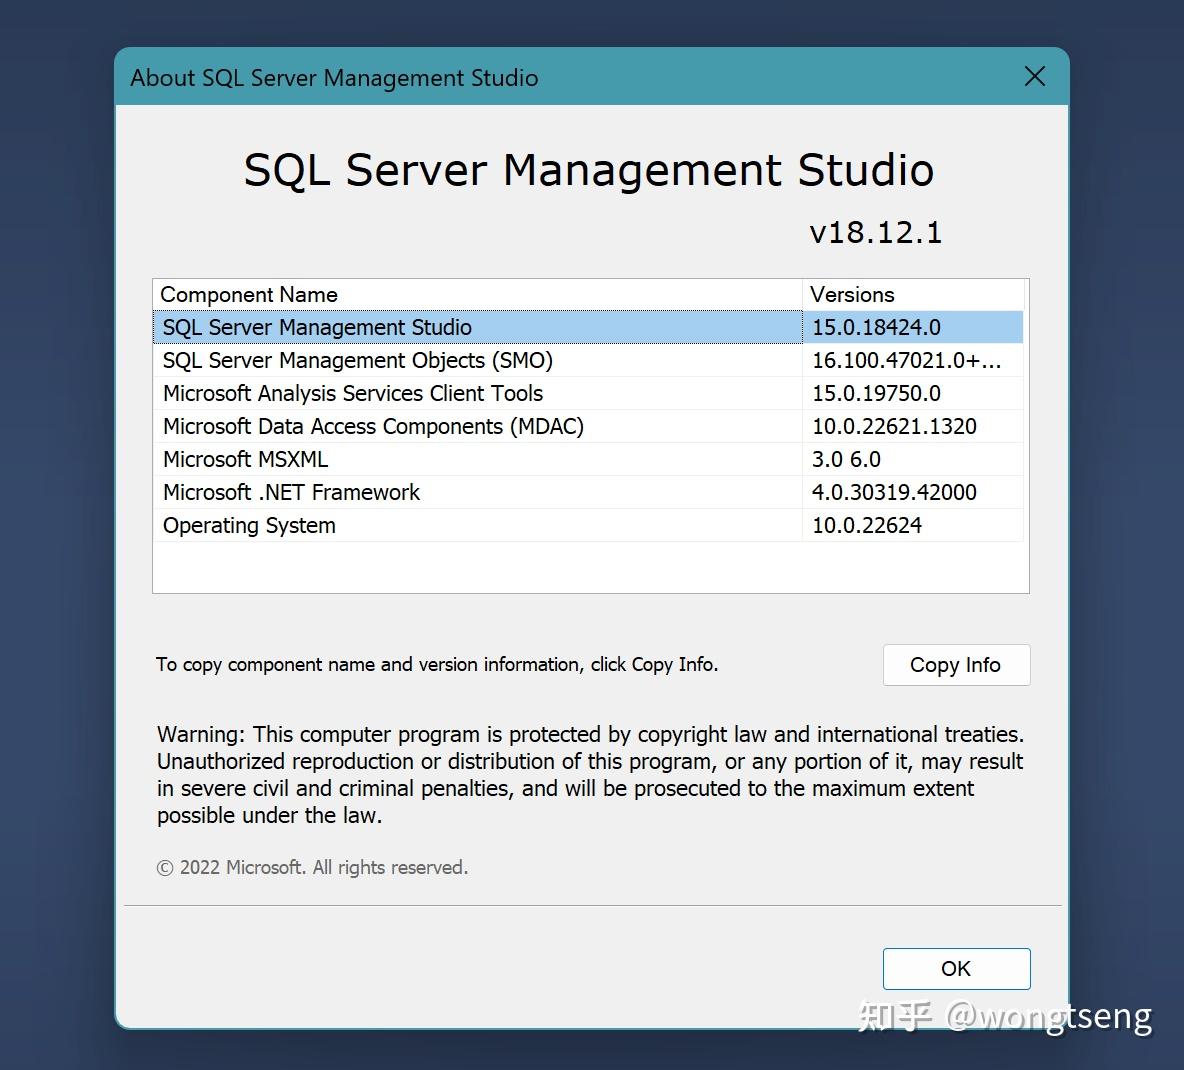
Task: Click .NET version 4.0.30319.42000 cell
Action: (894, 492)
